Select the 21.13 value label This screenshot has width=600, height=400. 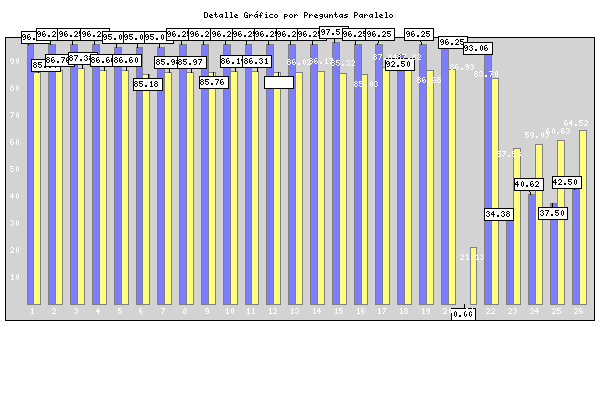472,257
